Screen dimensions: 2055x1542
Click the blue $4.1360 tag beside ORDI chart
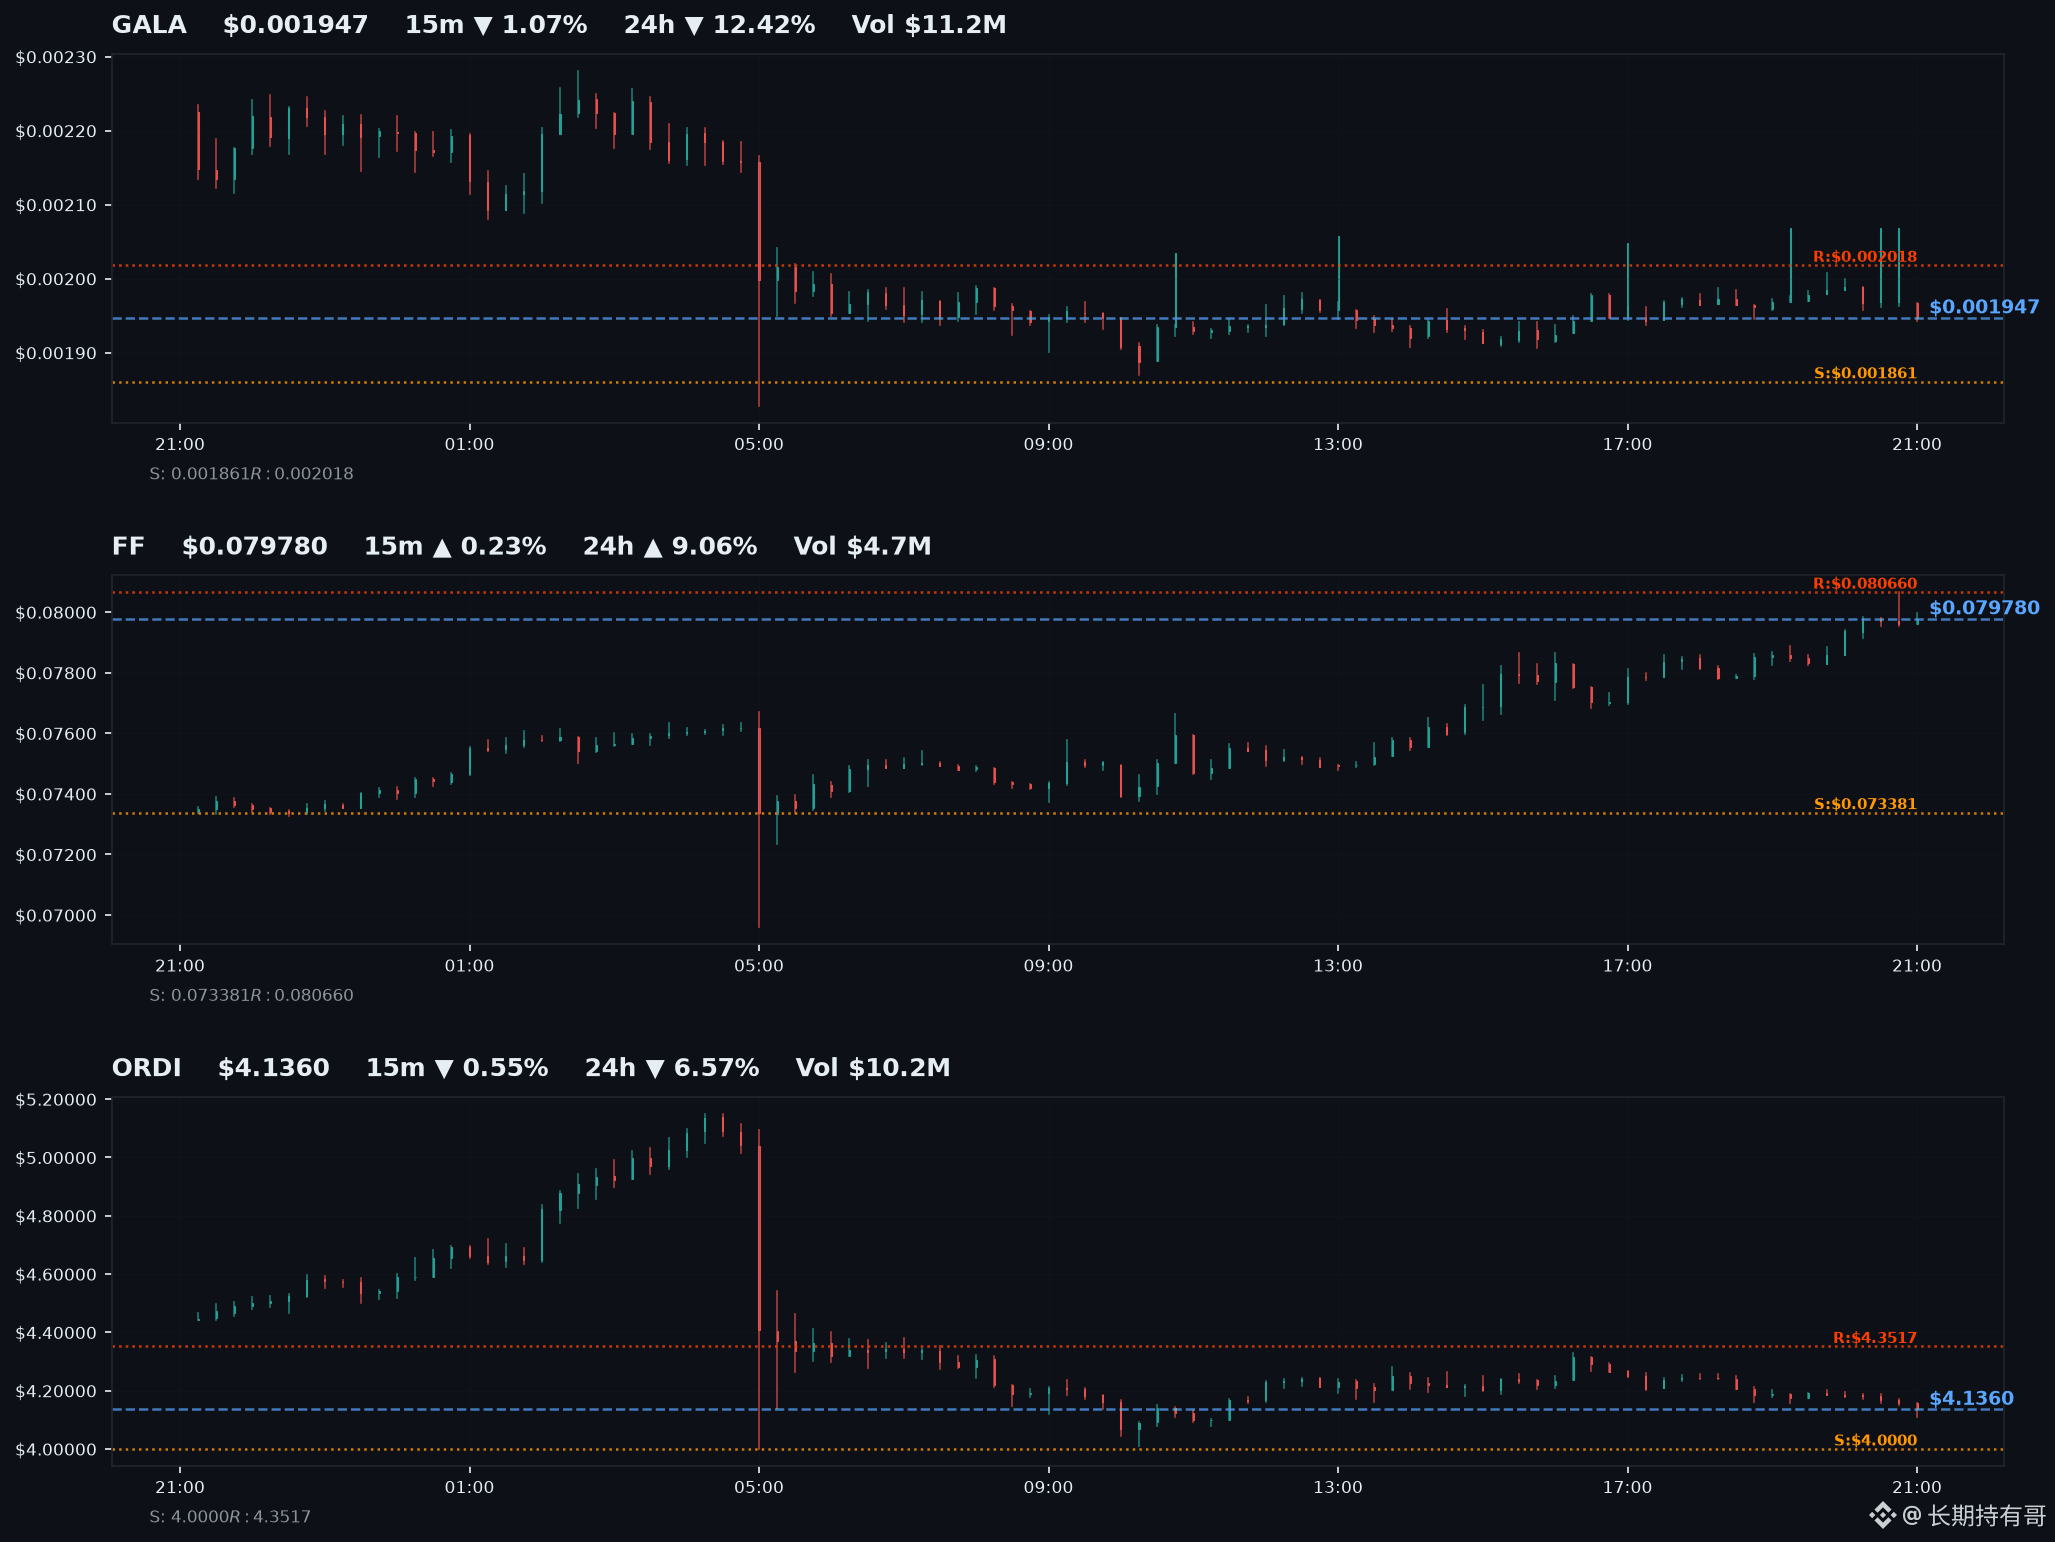[x=1971, y=1399]
